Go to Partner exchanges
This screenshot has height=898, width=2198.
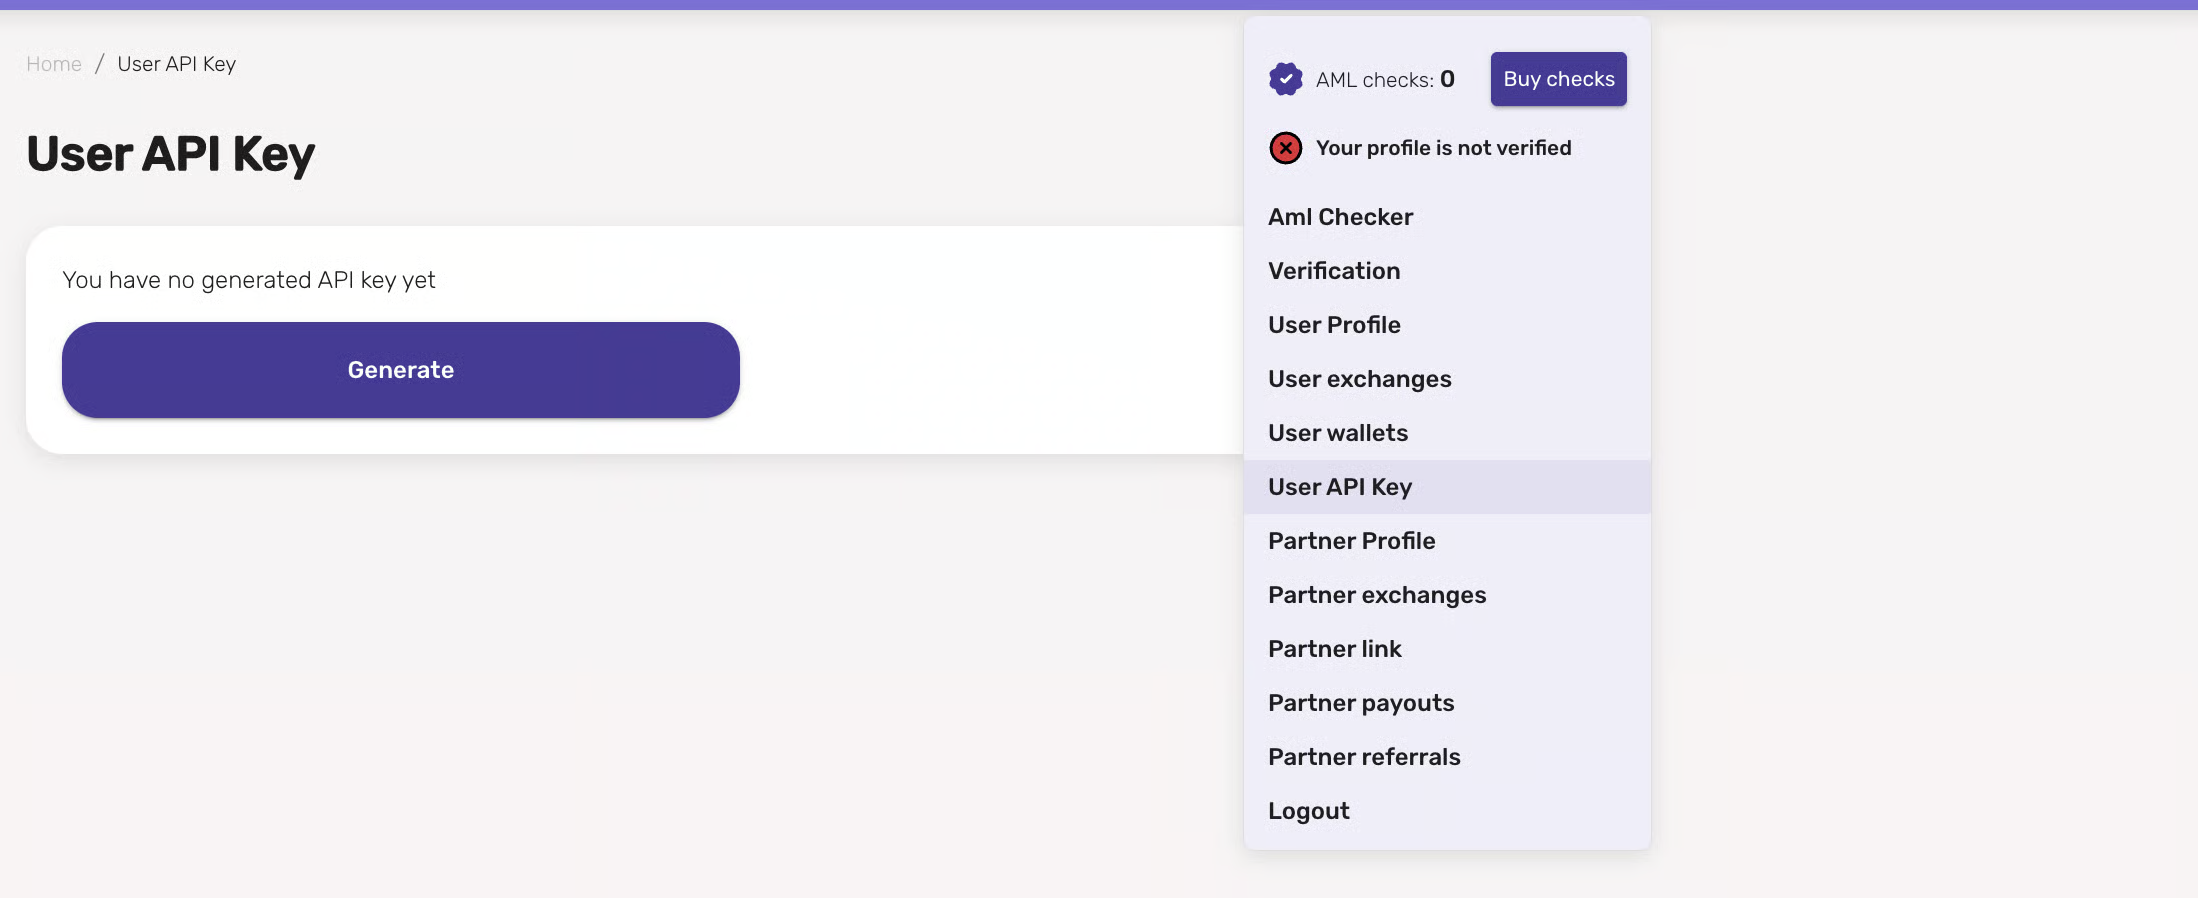(1377, 595)
